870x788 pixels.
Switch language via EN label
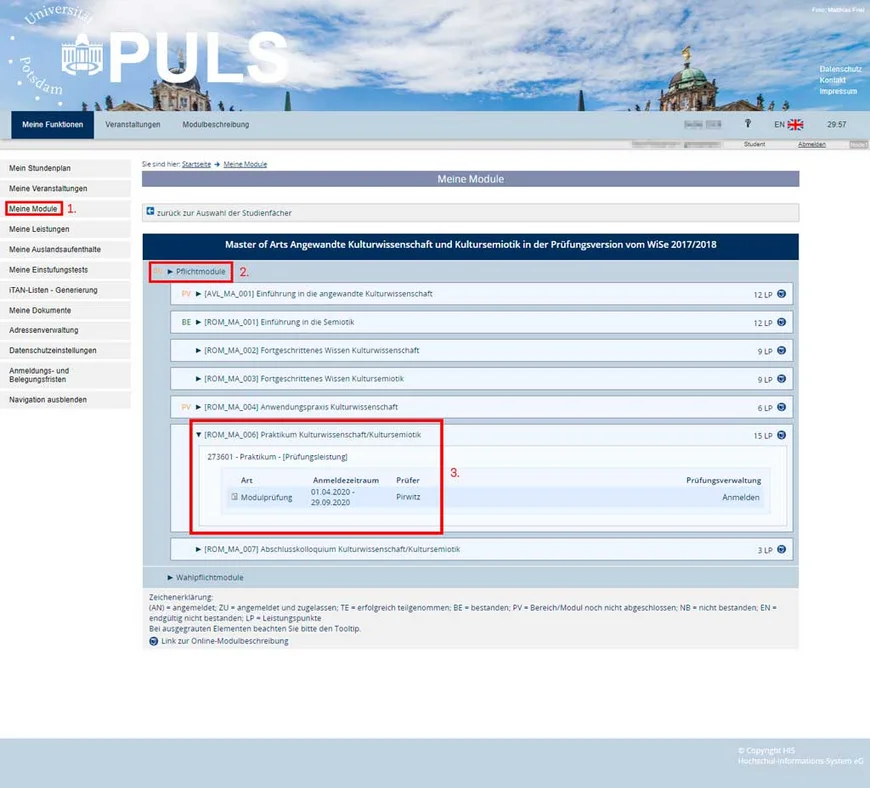(779, 125)
